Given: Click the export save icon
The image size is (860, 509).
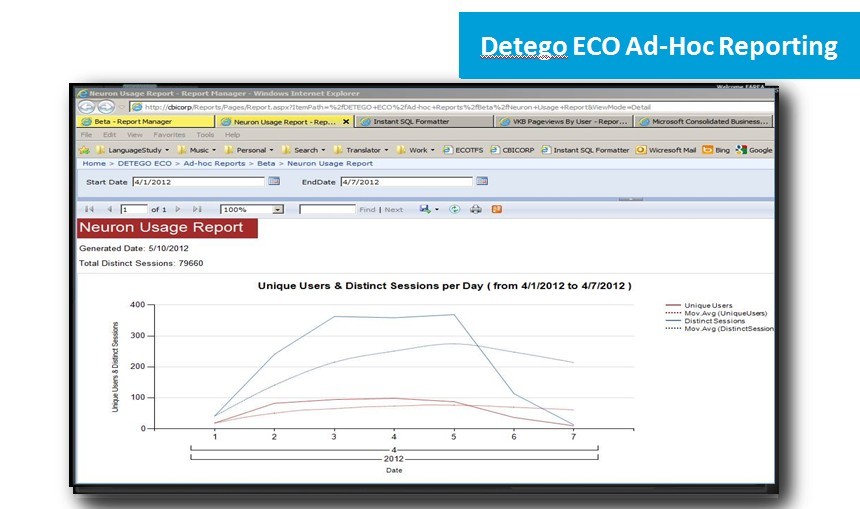Looking at the screenshot, I should pos(425,209).
